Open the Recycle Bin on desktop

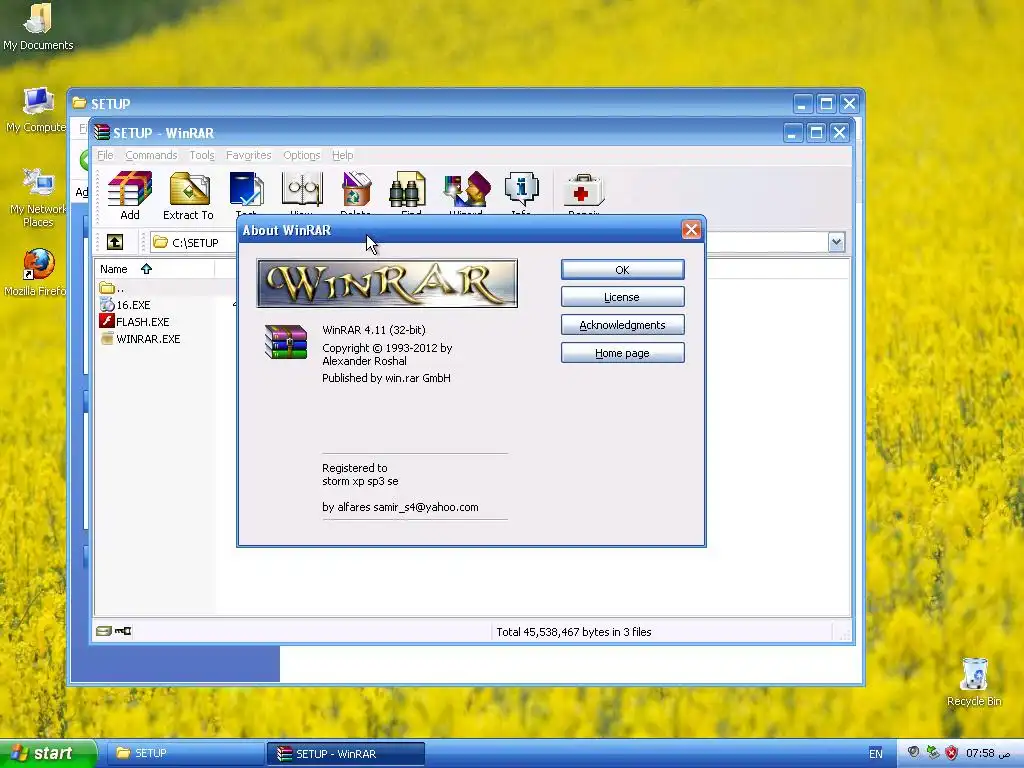point(974,682)
